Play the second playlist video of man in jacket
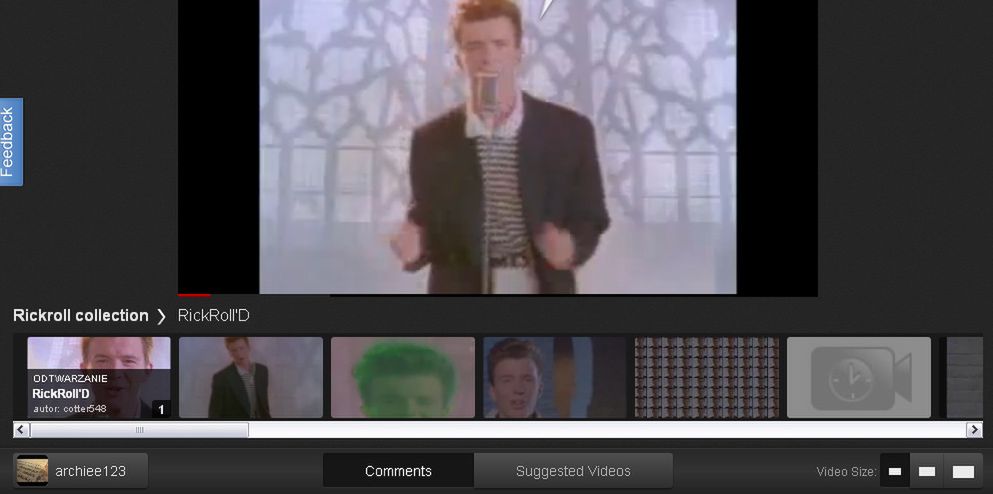This screenshot has width=993, height=494. tap(251, 377)
